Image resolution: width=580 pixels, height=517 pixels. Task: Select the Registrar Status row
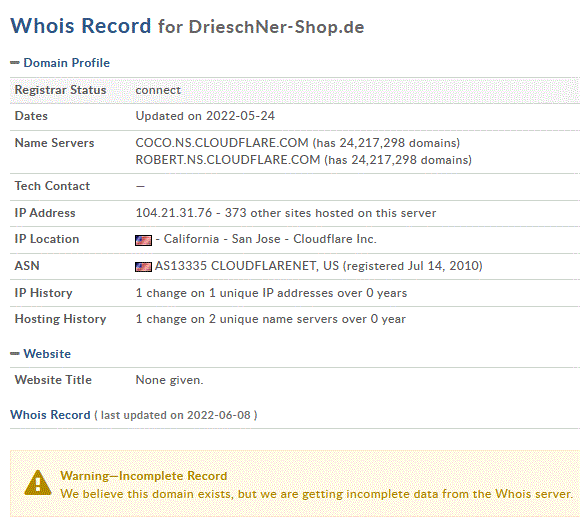(x=295, y=90)
